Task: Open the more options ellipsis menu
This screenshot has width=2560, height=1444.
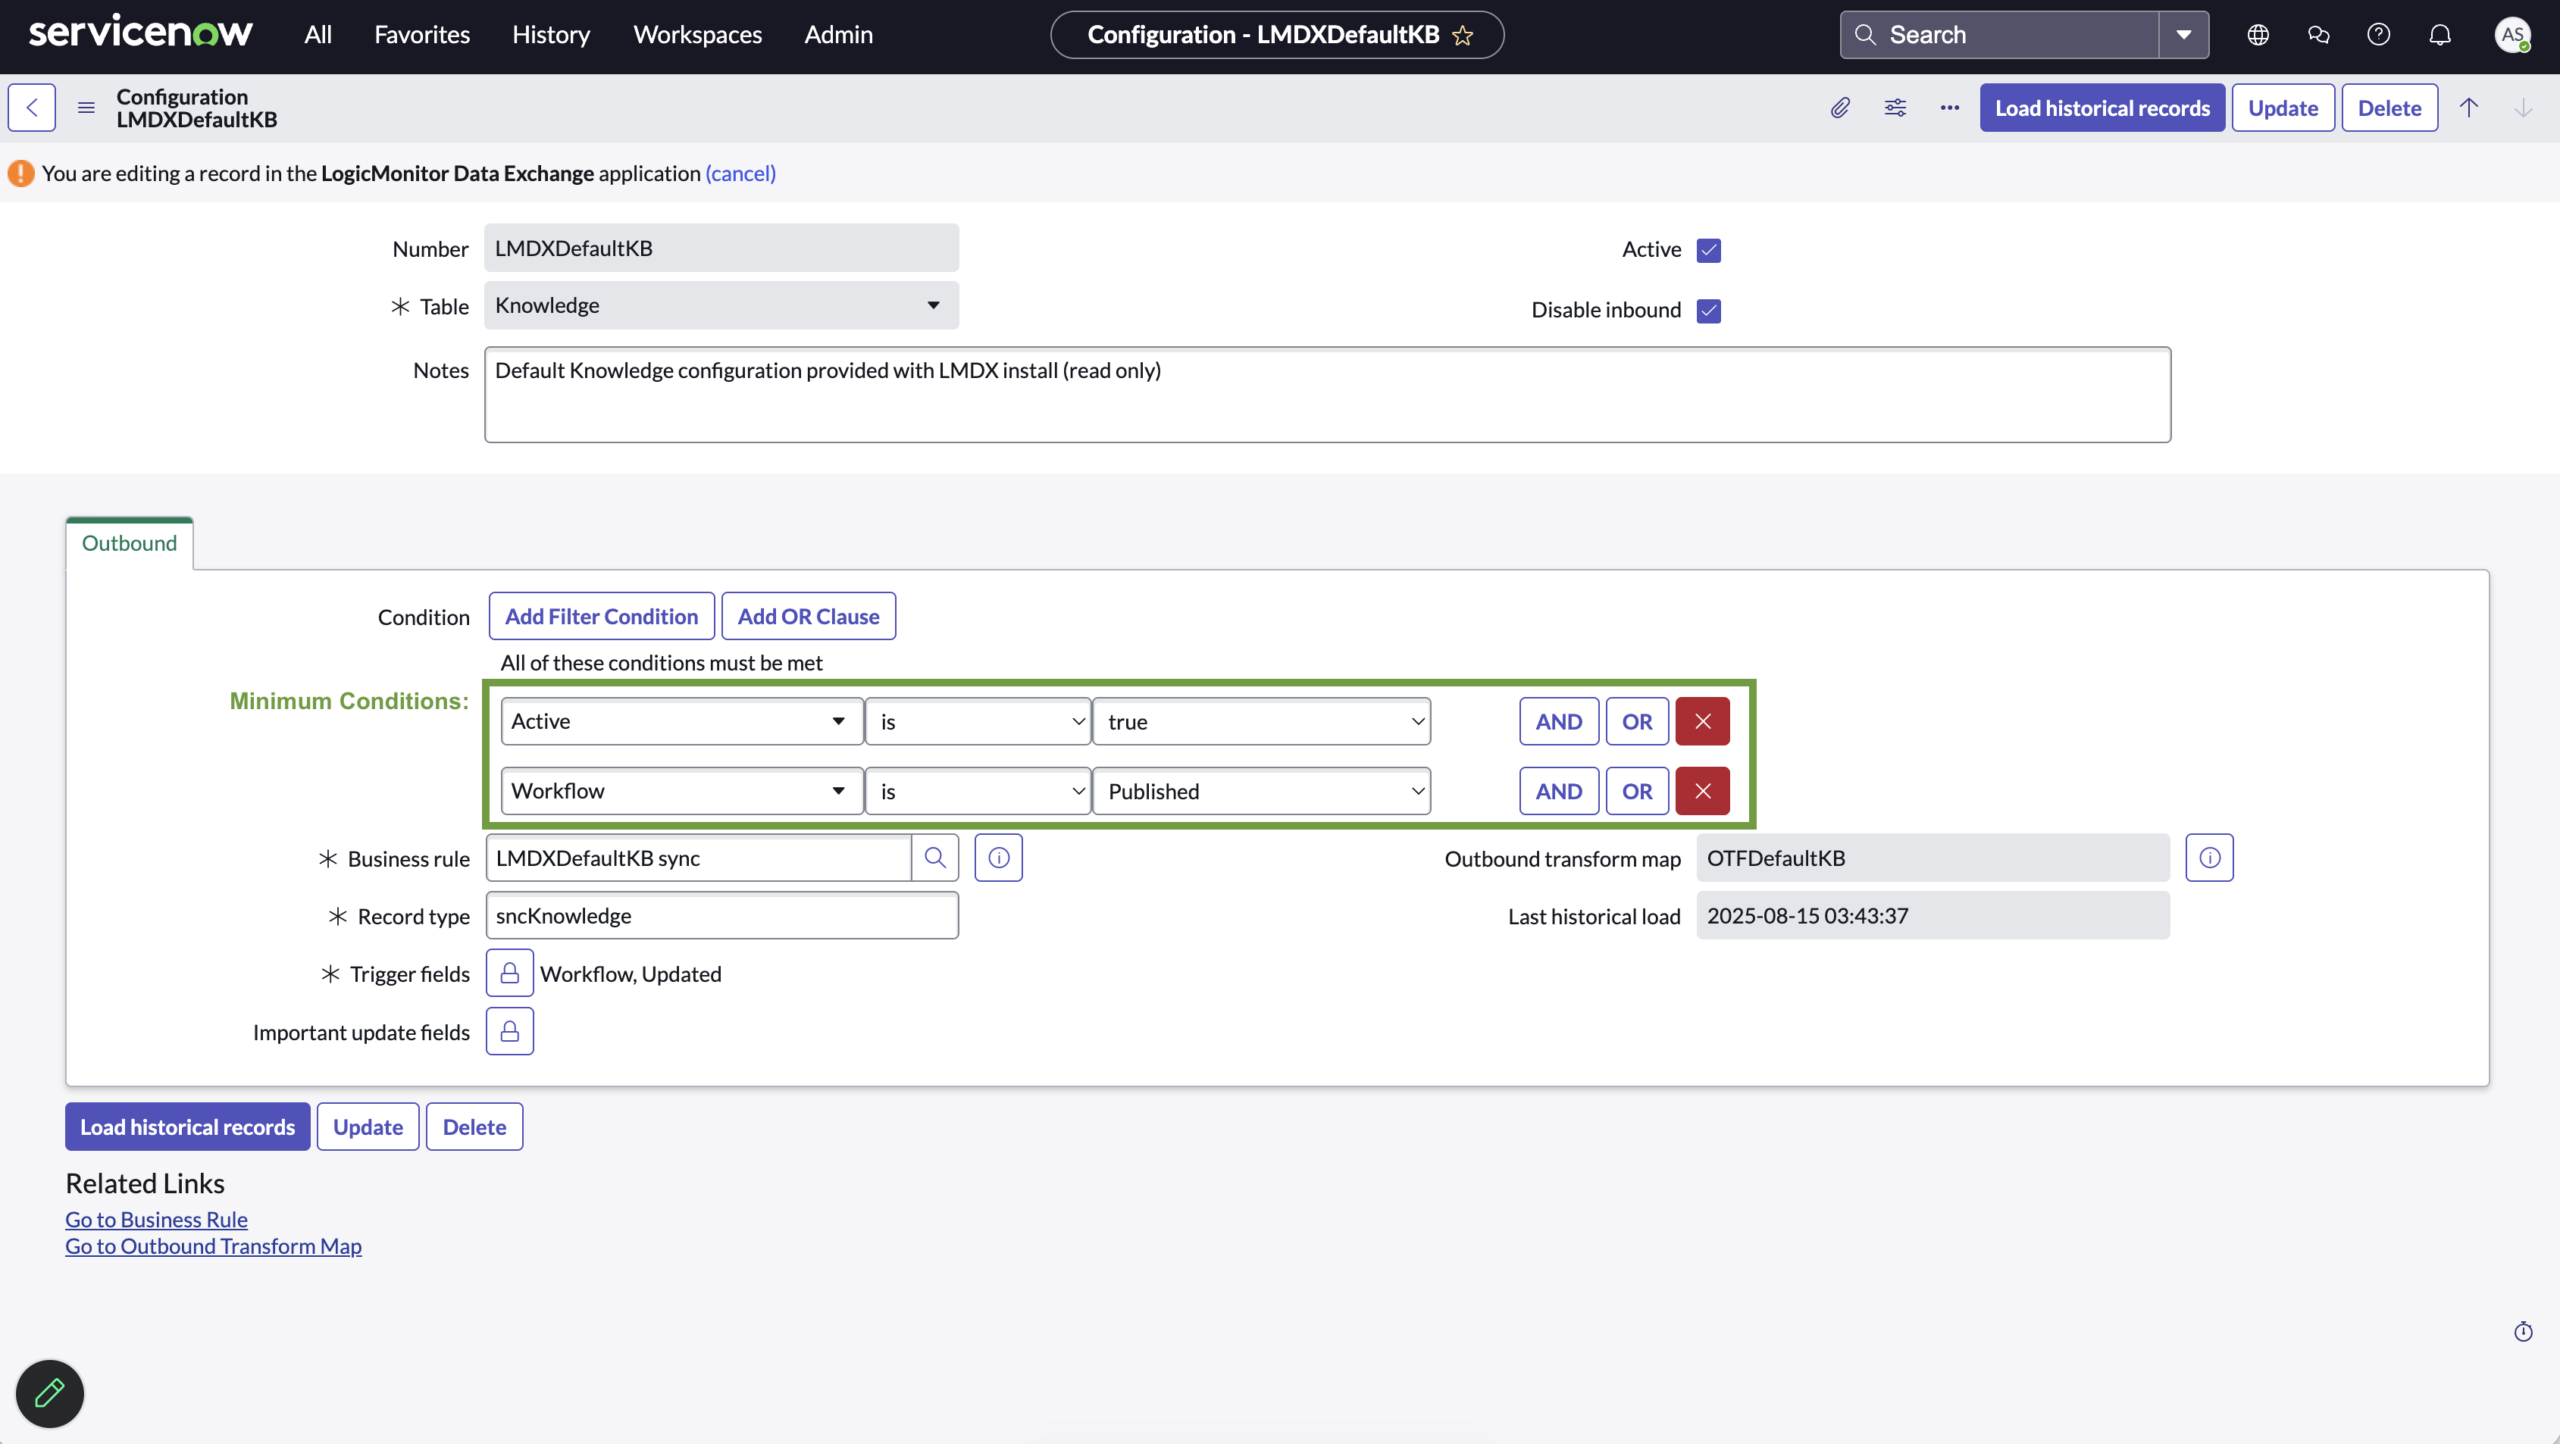Action: (1948, 107)
